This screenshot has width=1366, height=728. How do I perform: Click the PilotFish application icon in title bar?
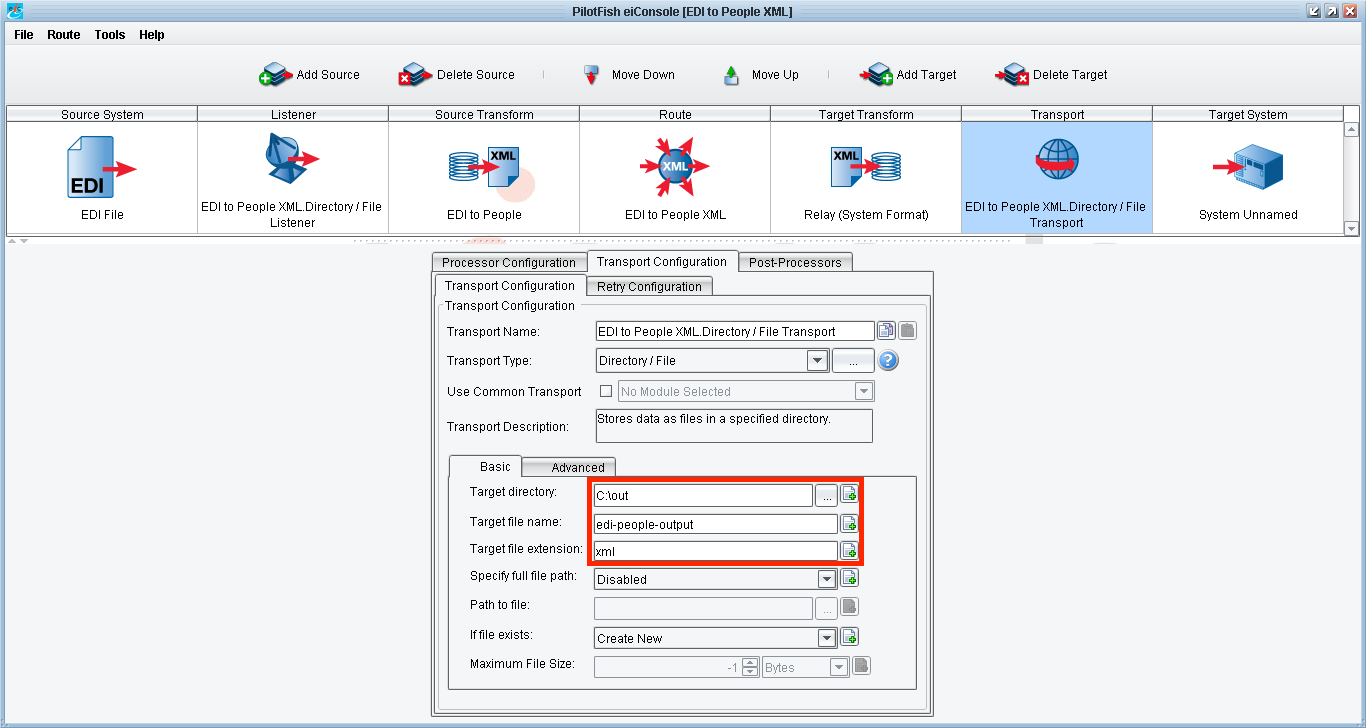tap(14, 11)
